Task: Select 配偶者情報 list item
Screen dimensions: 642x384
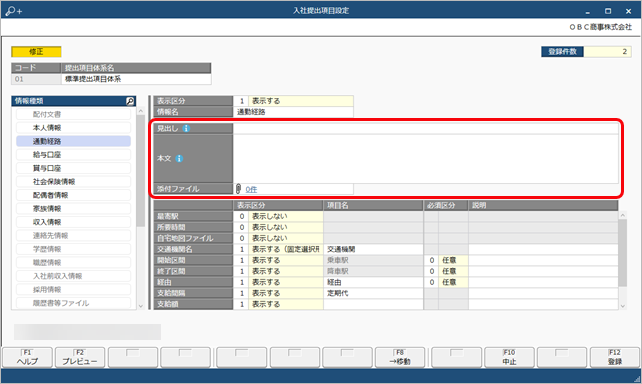Action: [x=73, y=195]
